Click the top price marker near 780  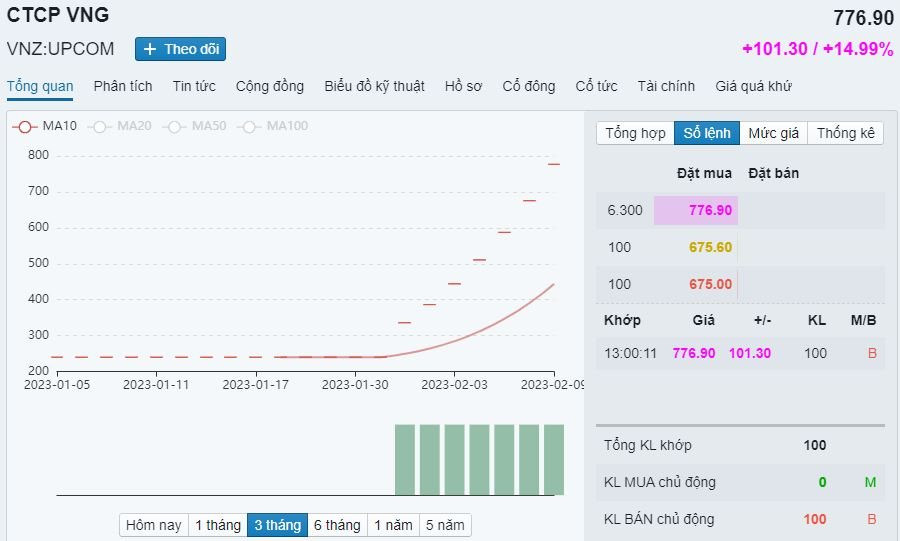click(x=554, y=164)
